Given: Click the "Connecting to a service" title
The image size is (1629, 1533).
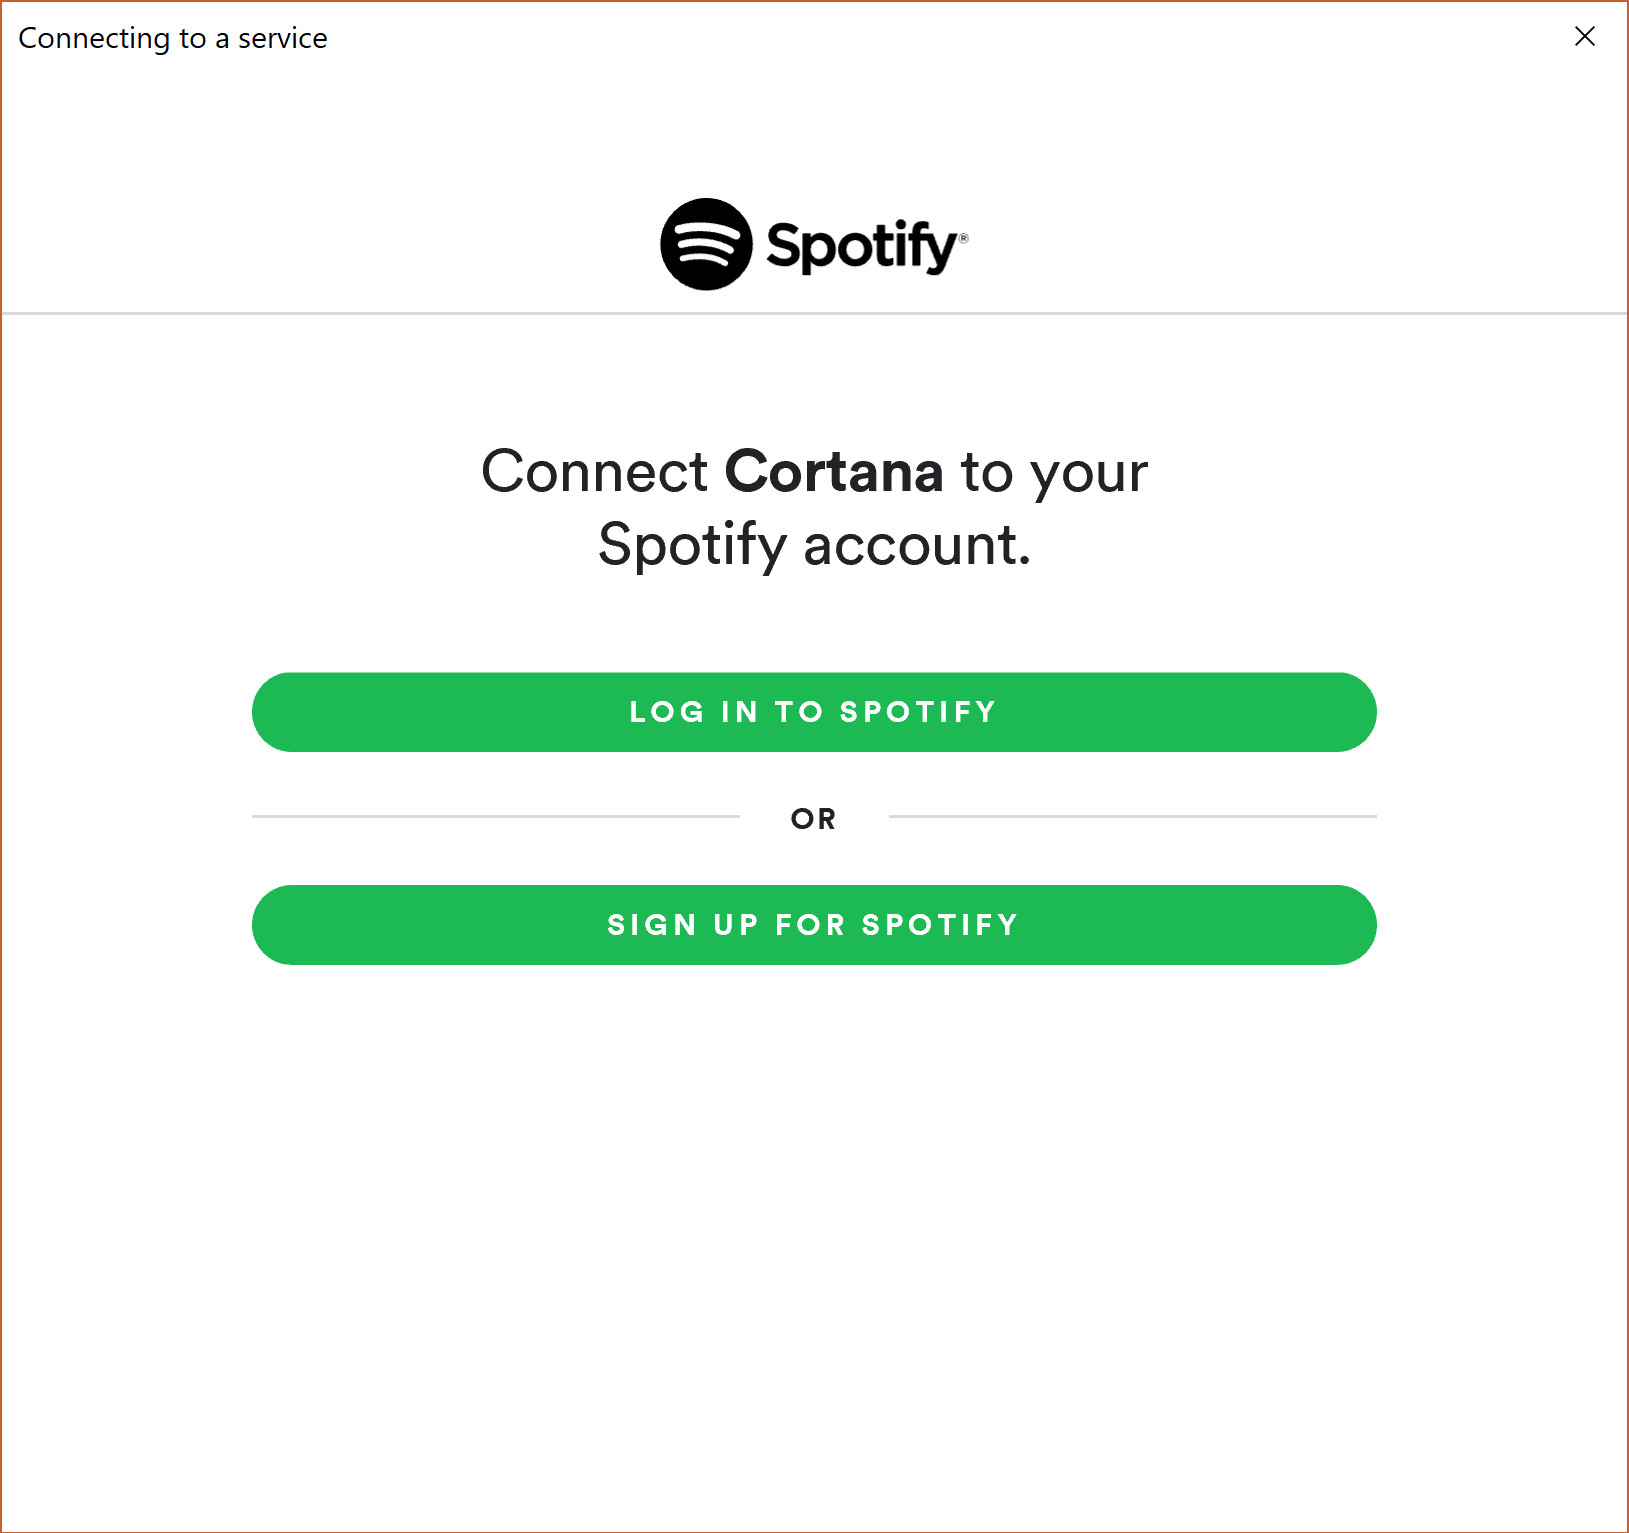Looking at the screenshot, I should click(x=173, y=38).
